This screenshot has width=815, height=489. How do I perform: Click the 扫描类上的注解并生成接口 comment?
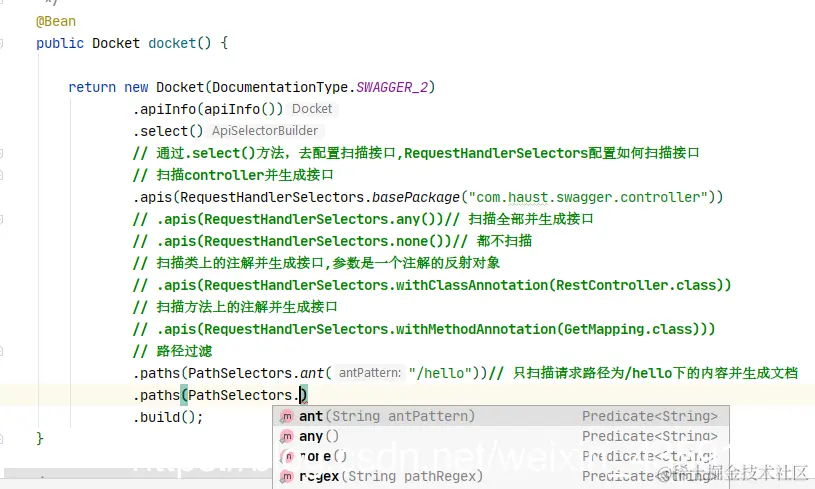[317, 263]
